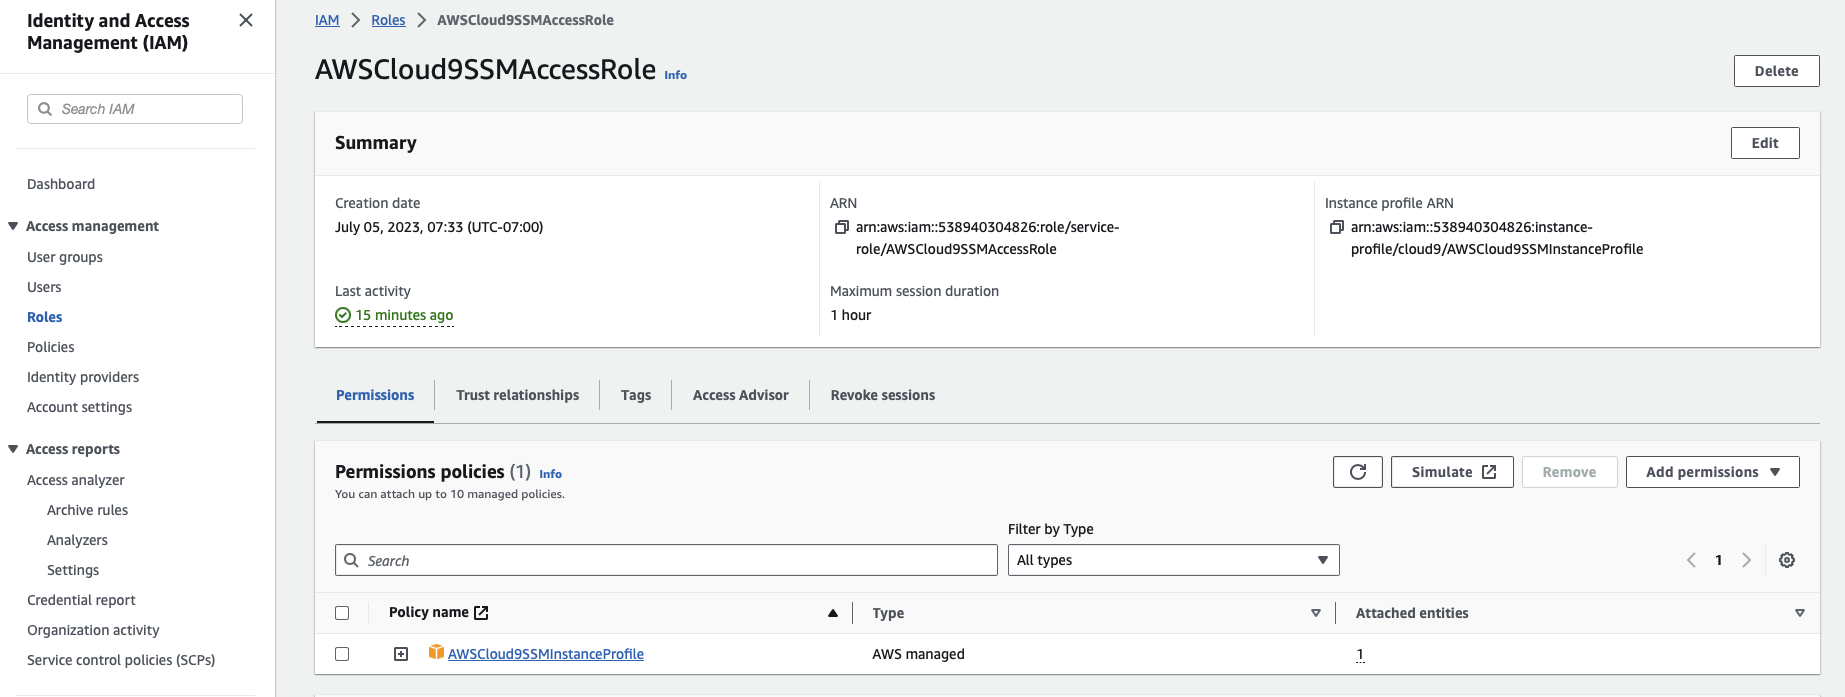1845x697 pixels.
Task: Click the orange AWS managed policy icon
Action: click(436, 652)
